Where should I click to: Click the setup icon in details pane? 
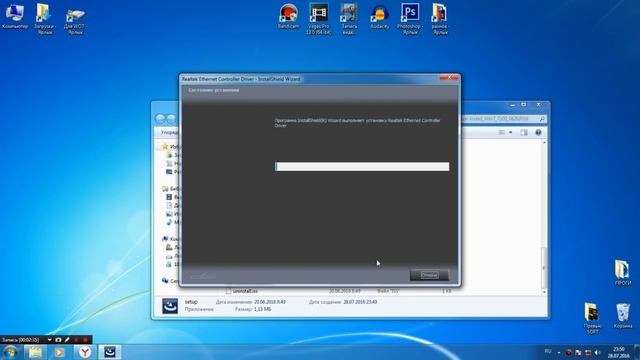170,305
